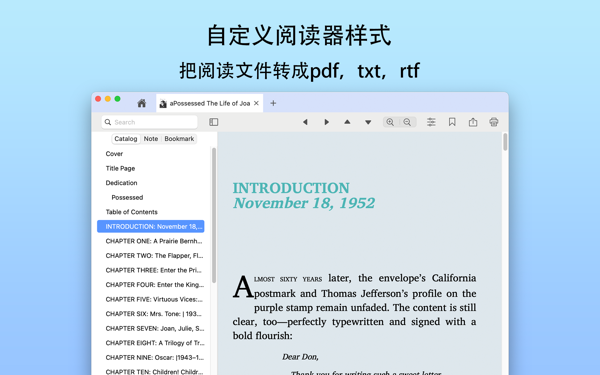The height and width of the screenshot is (375, 600).
Task: Go to previous page with left arrow
Action: tap(305, 122)
